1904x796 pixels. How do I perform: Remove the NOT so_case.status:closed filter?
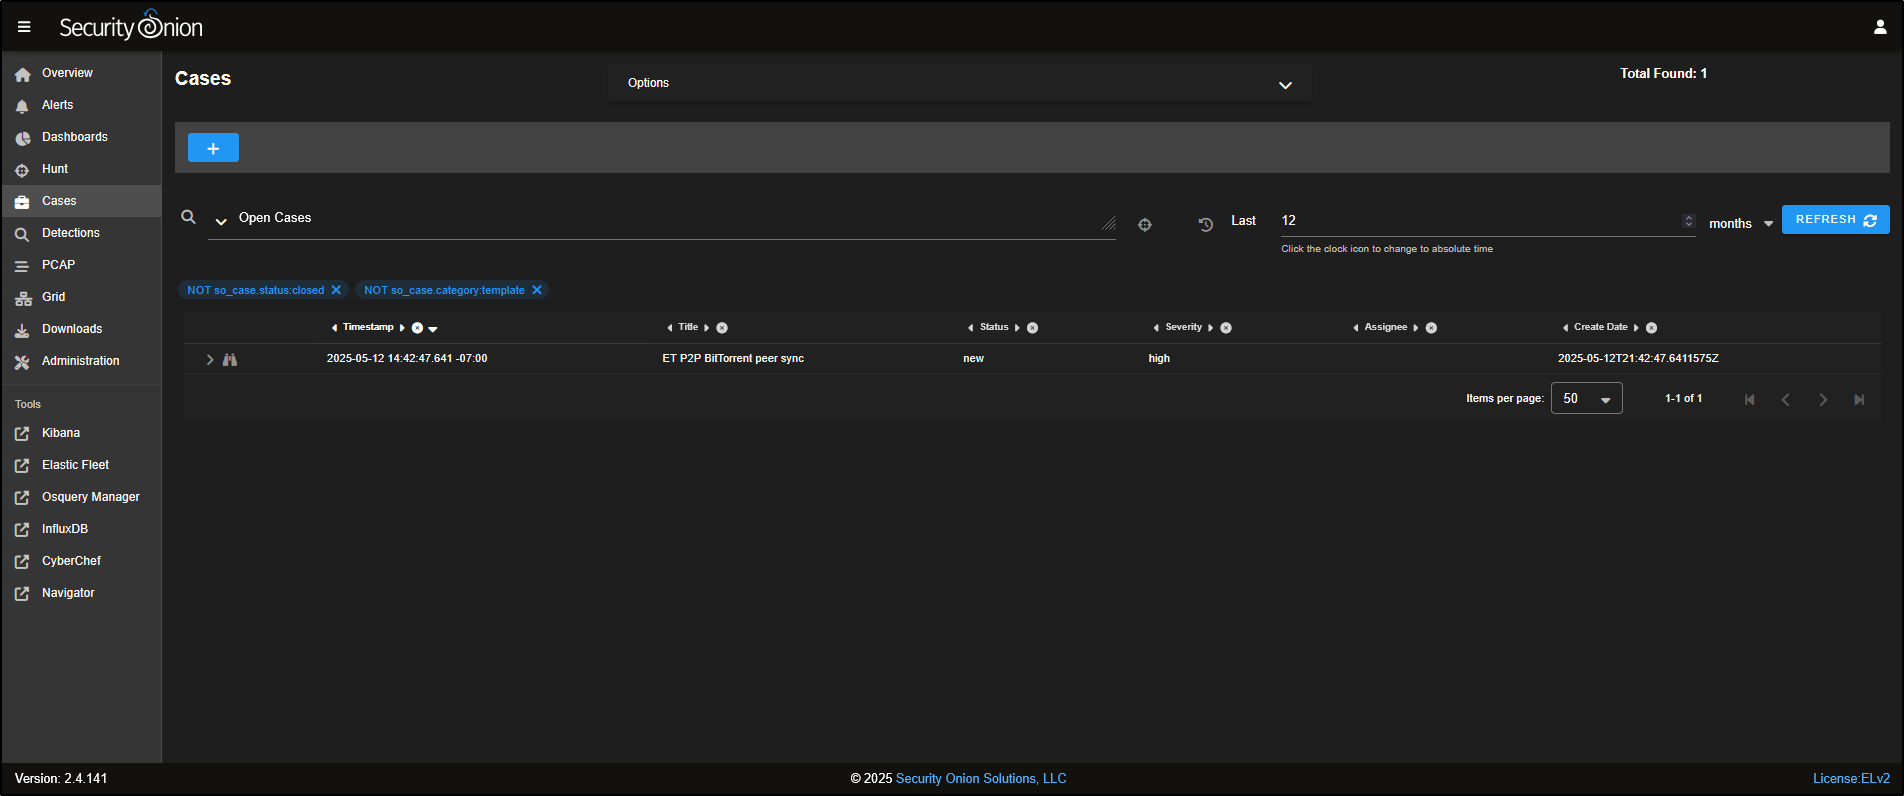coord(336,290)
